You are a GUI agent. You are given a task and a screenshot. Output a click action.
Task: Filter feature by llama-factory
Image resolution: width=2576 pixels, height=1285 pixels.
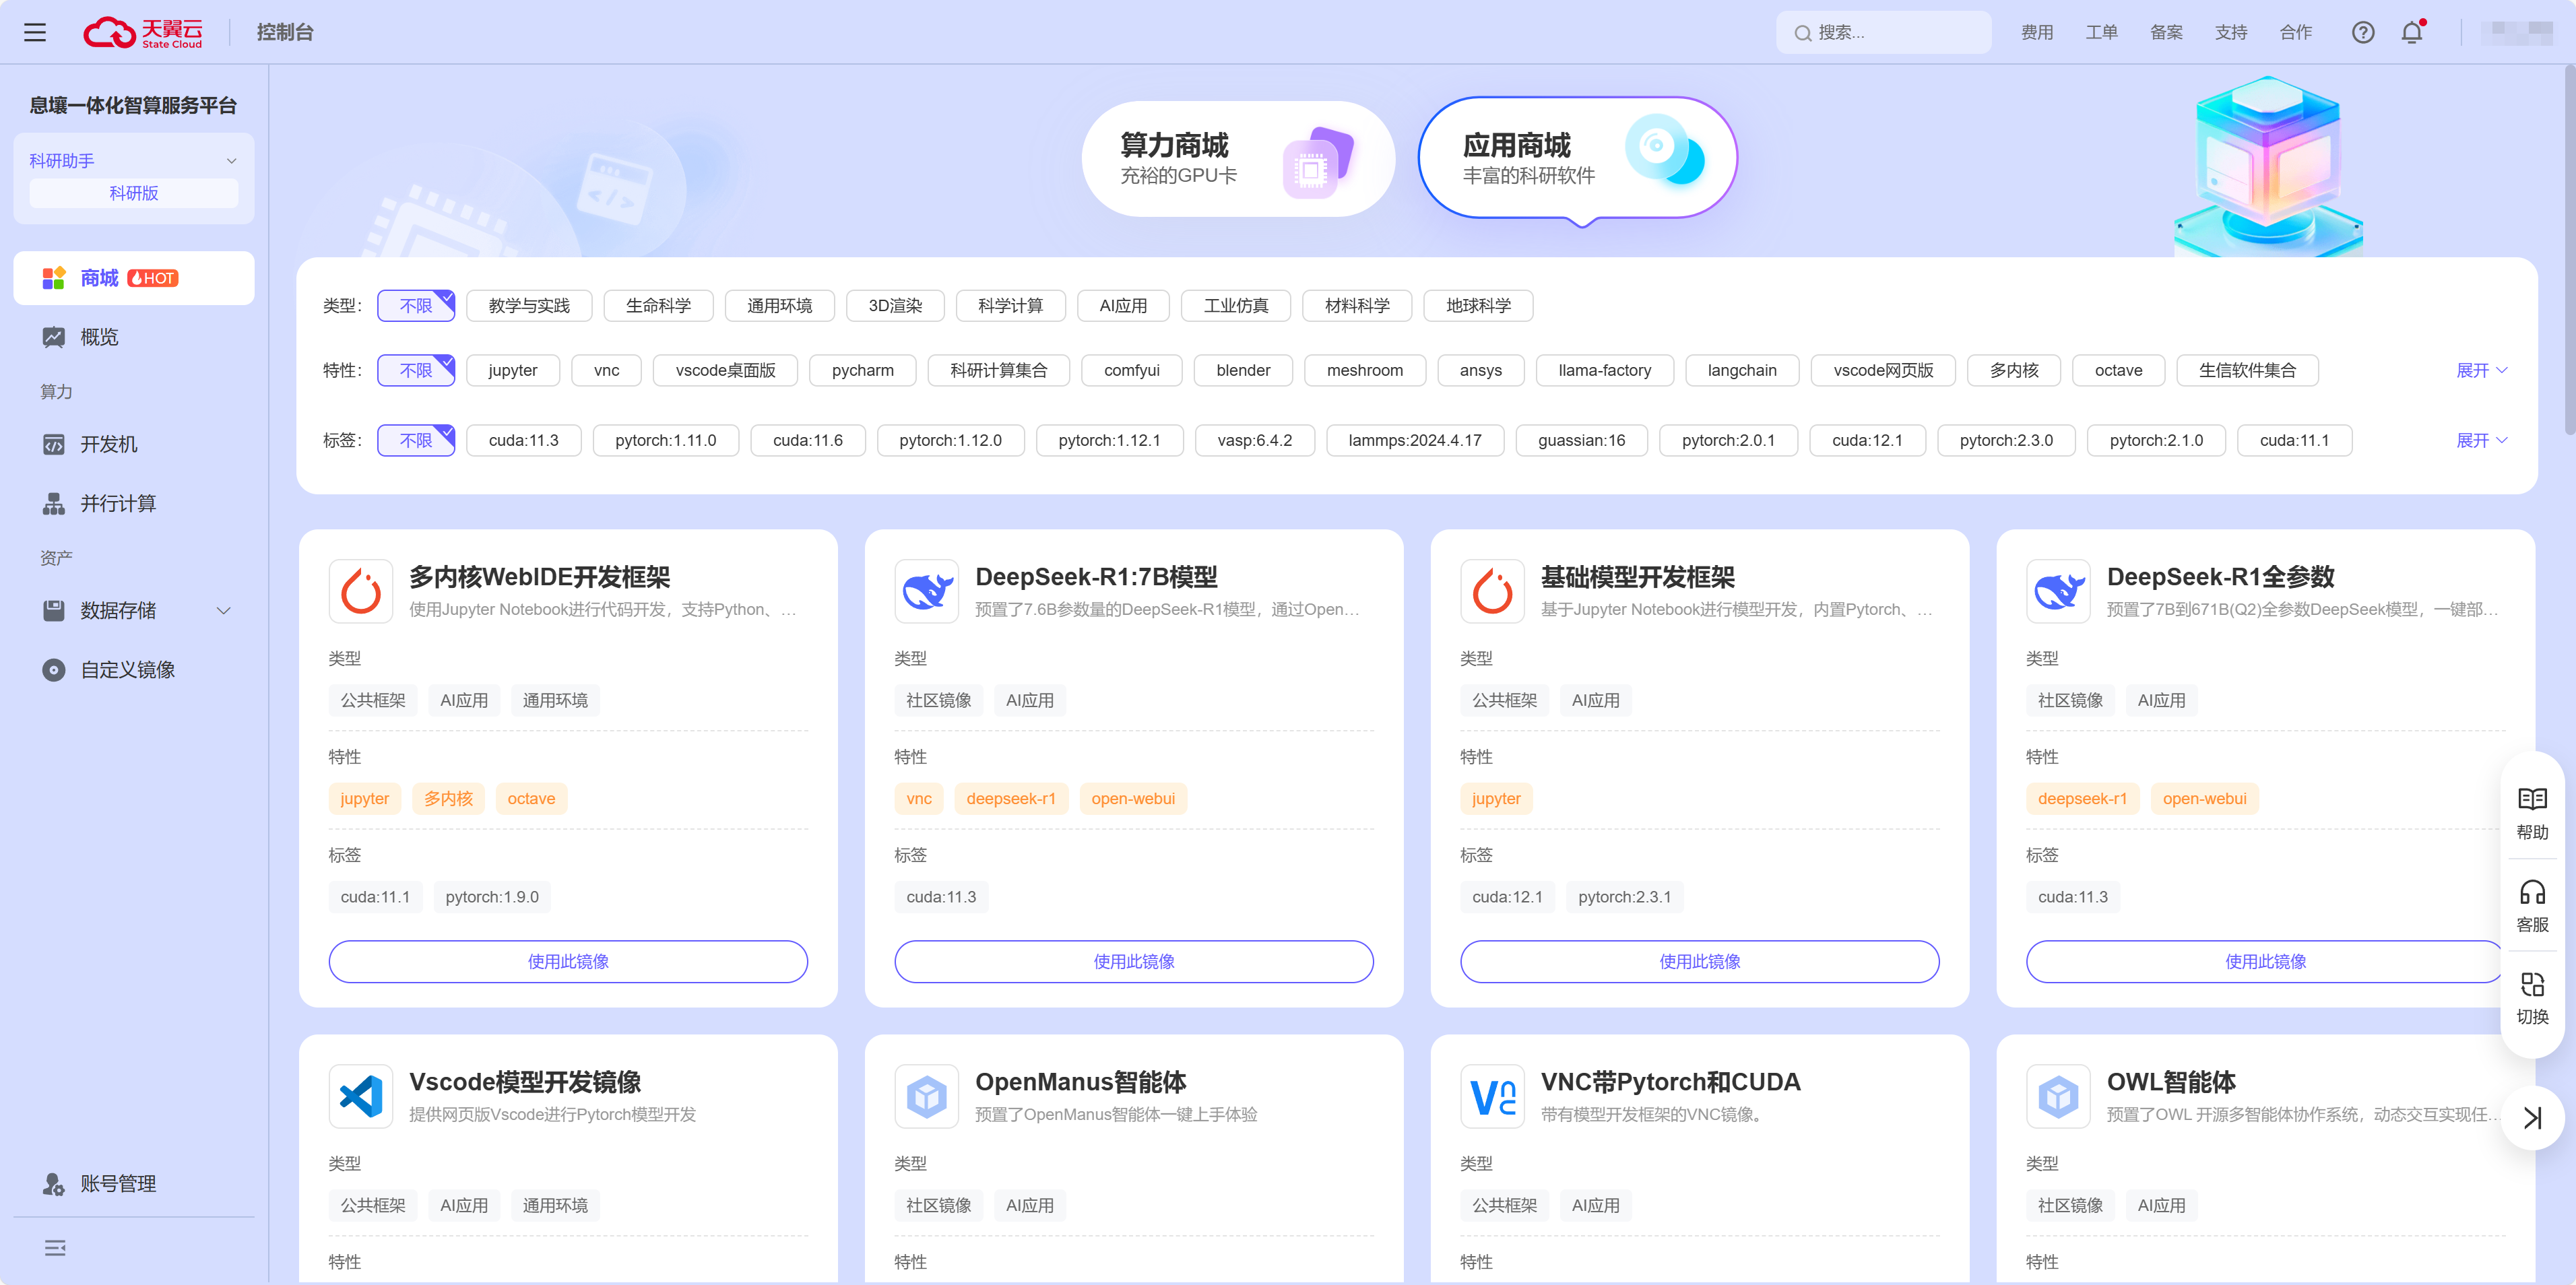(x=1604, y=370)
